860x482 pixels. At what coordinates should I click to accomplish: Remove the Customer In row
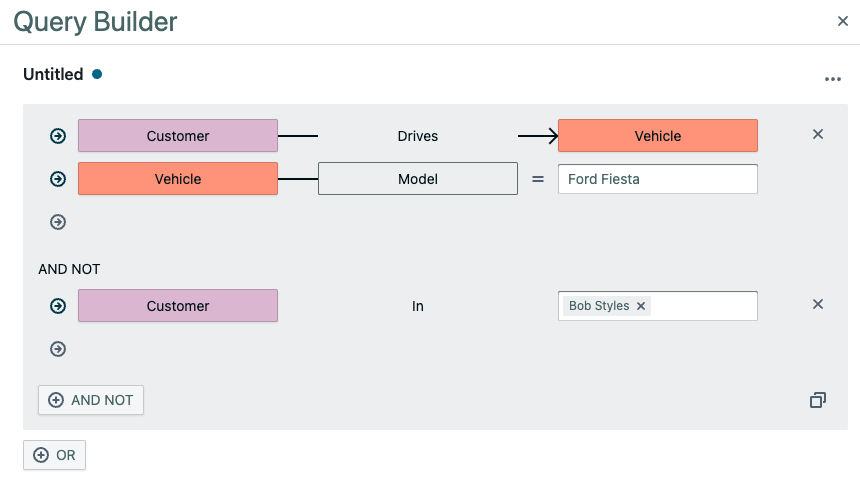coord(818,305)
